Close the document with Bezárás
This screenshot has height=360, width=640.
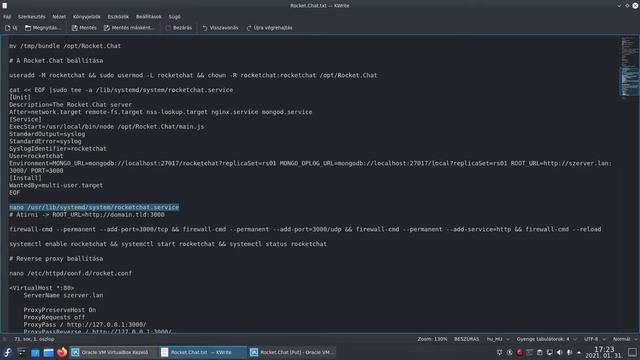pos(179,28)
